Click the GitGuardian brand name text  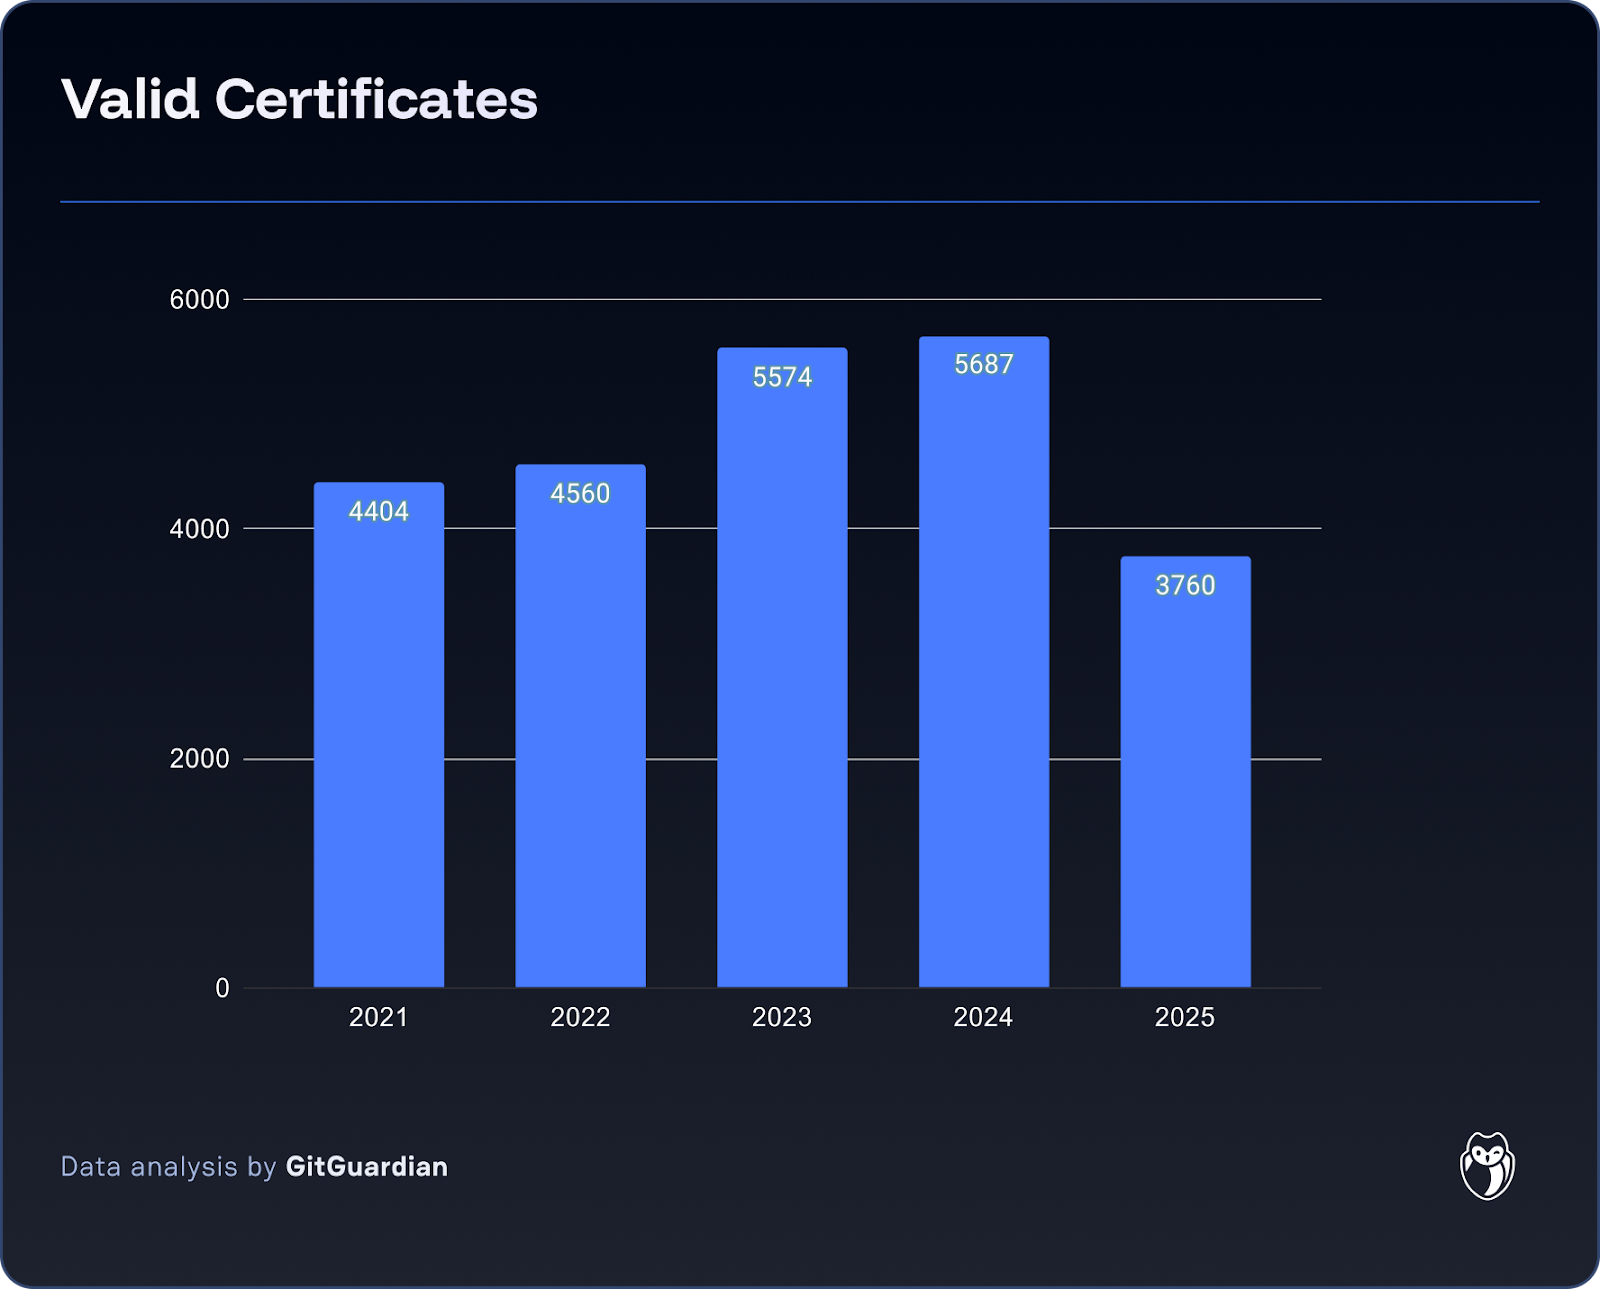click(366, 1166)
